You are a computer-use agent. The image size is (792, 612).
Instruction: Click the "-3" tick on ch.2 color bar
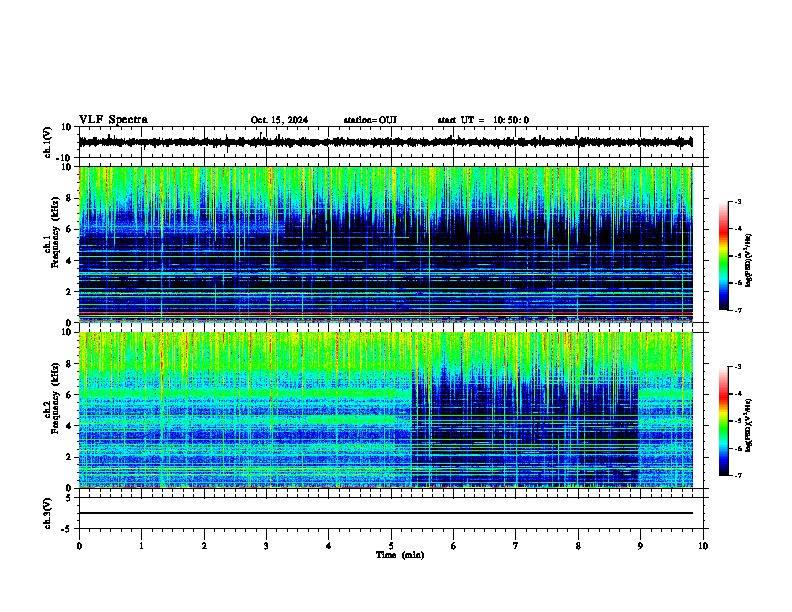(x=737, y=367)
